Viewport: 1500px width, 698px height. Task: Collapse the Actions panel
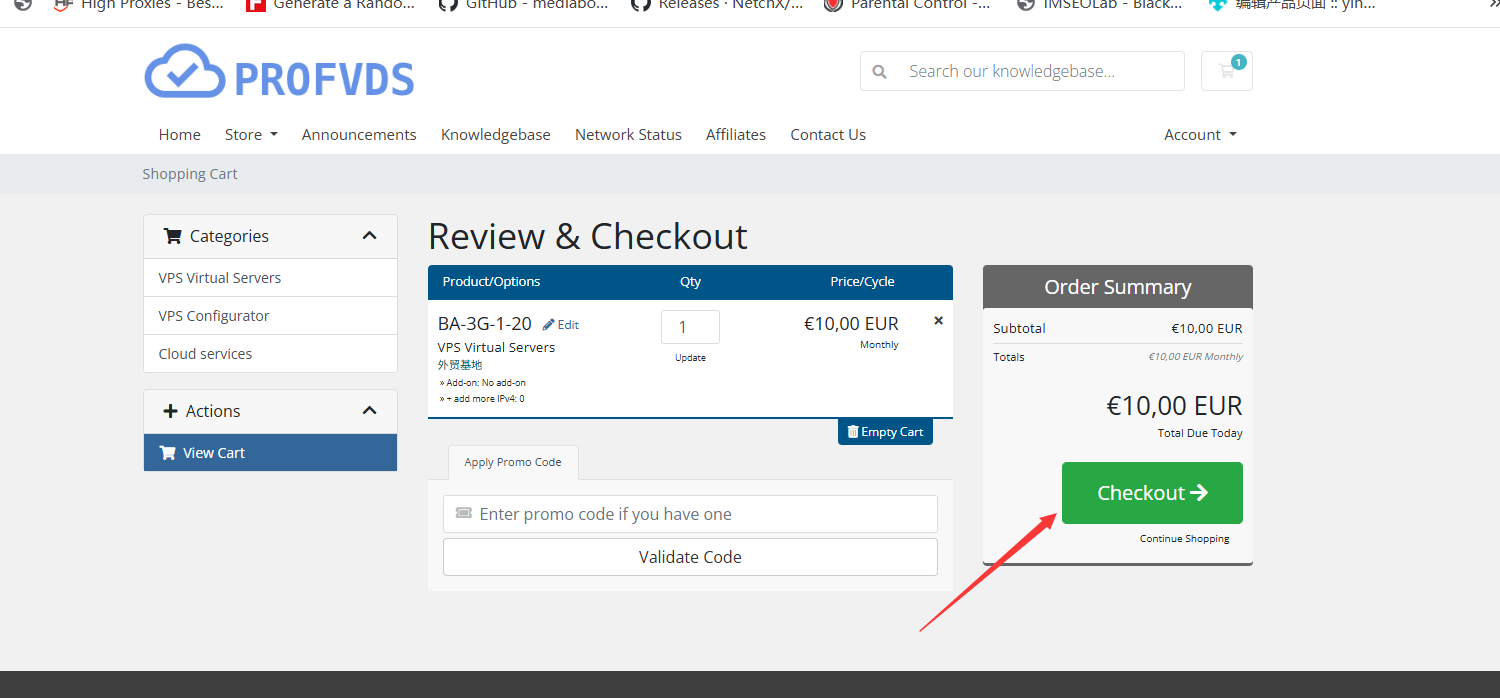point(369,411)
